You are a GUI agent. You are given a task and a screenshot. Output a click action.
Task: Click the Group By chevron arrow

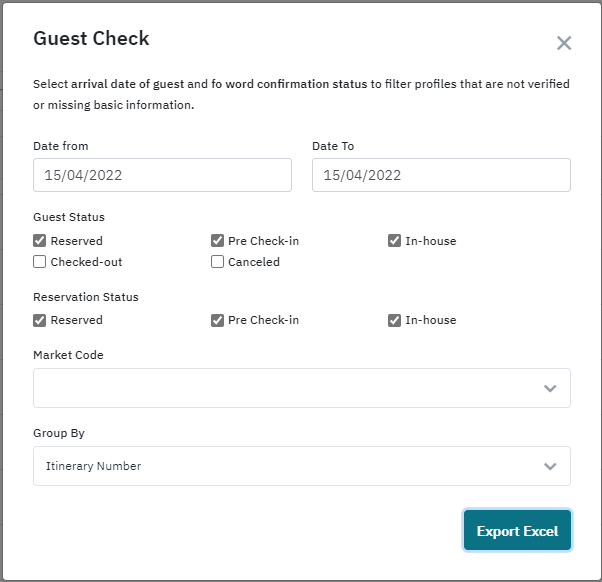pos(550,466)
